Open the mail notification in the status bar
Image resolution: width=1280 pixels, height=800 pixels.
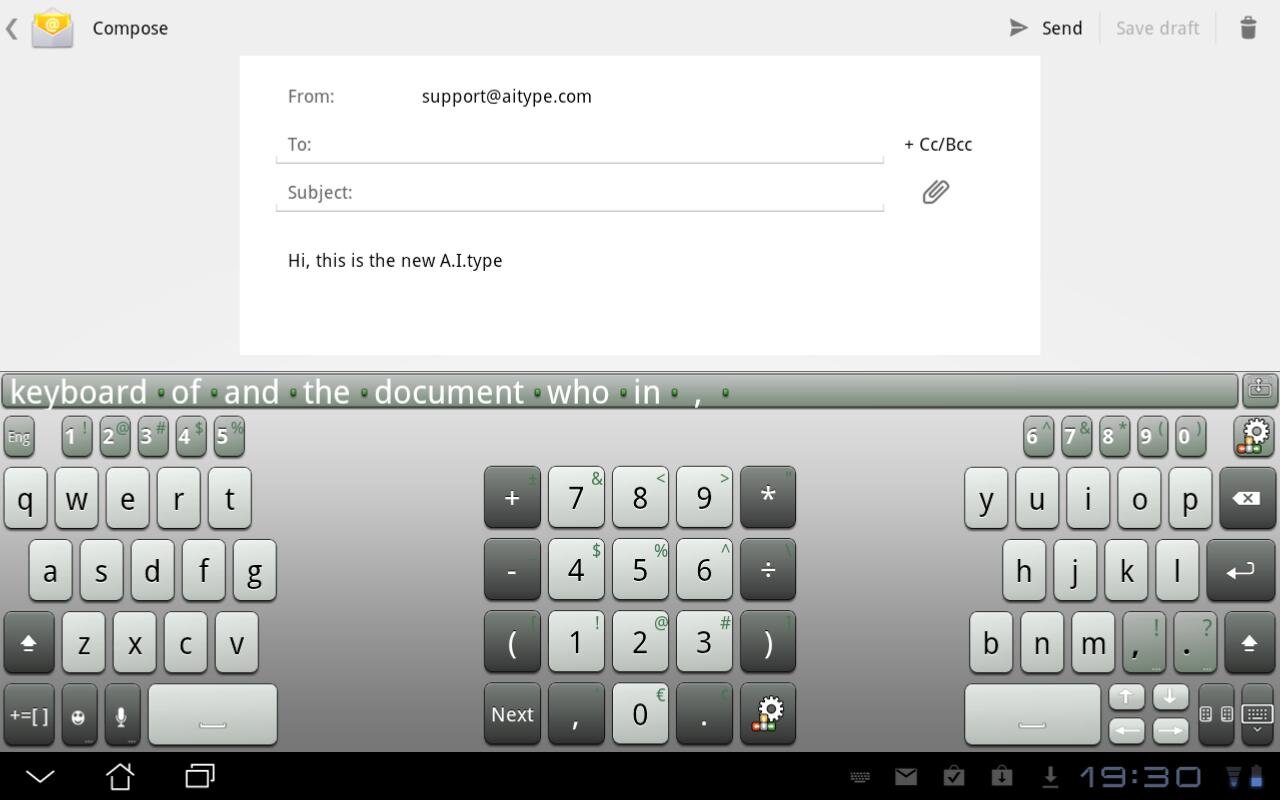click(906, 776)
